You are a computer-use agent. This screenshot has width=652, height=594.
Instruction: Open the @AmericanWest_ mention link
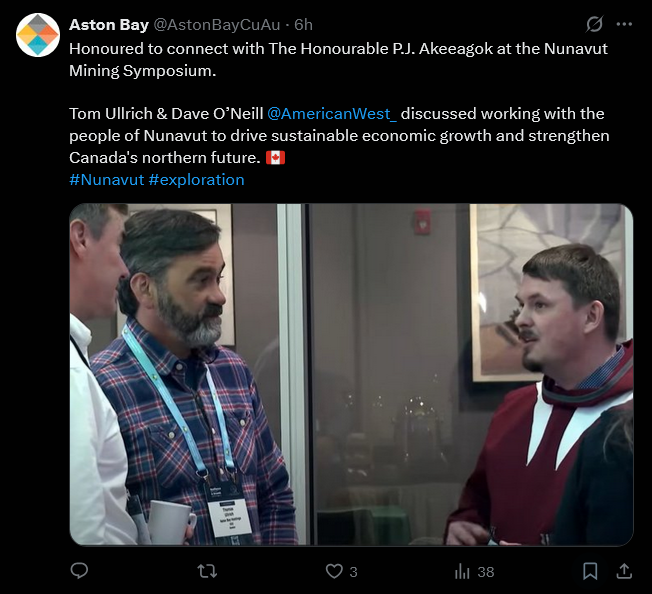coord(332,113)
